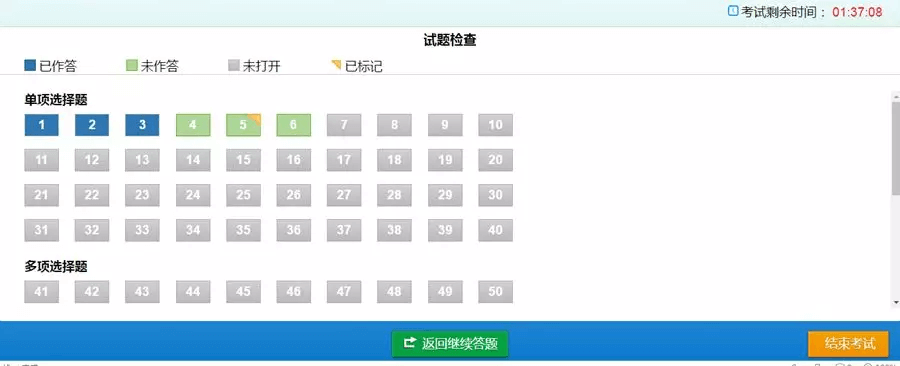The height and width of the screenshot is (366, 900).
Task: Click question 46 tile
Action: [x=294, y=291]
